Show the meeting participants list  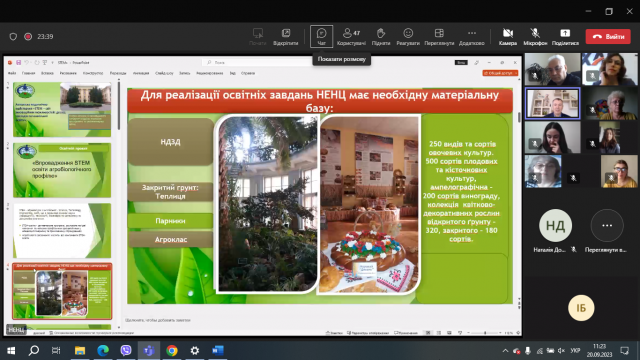point(351,36)
